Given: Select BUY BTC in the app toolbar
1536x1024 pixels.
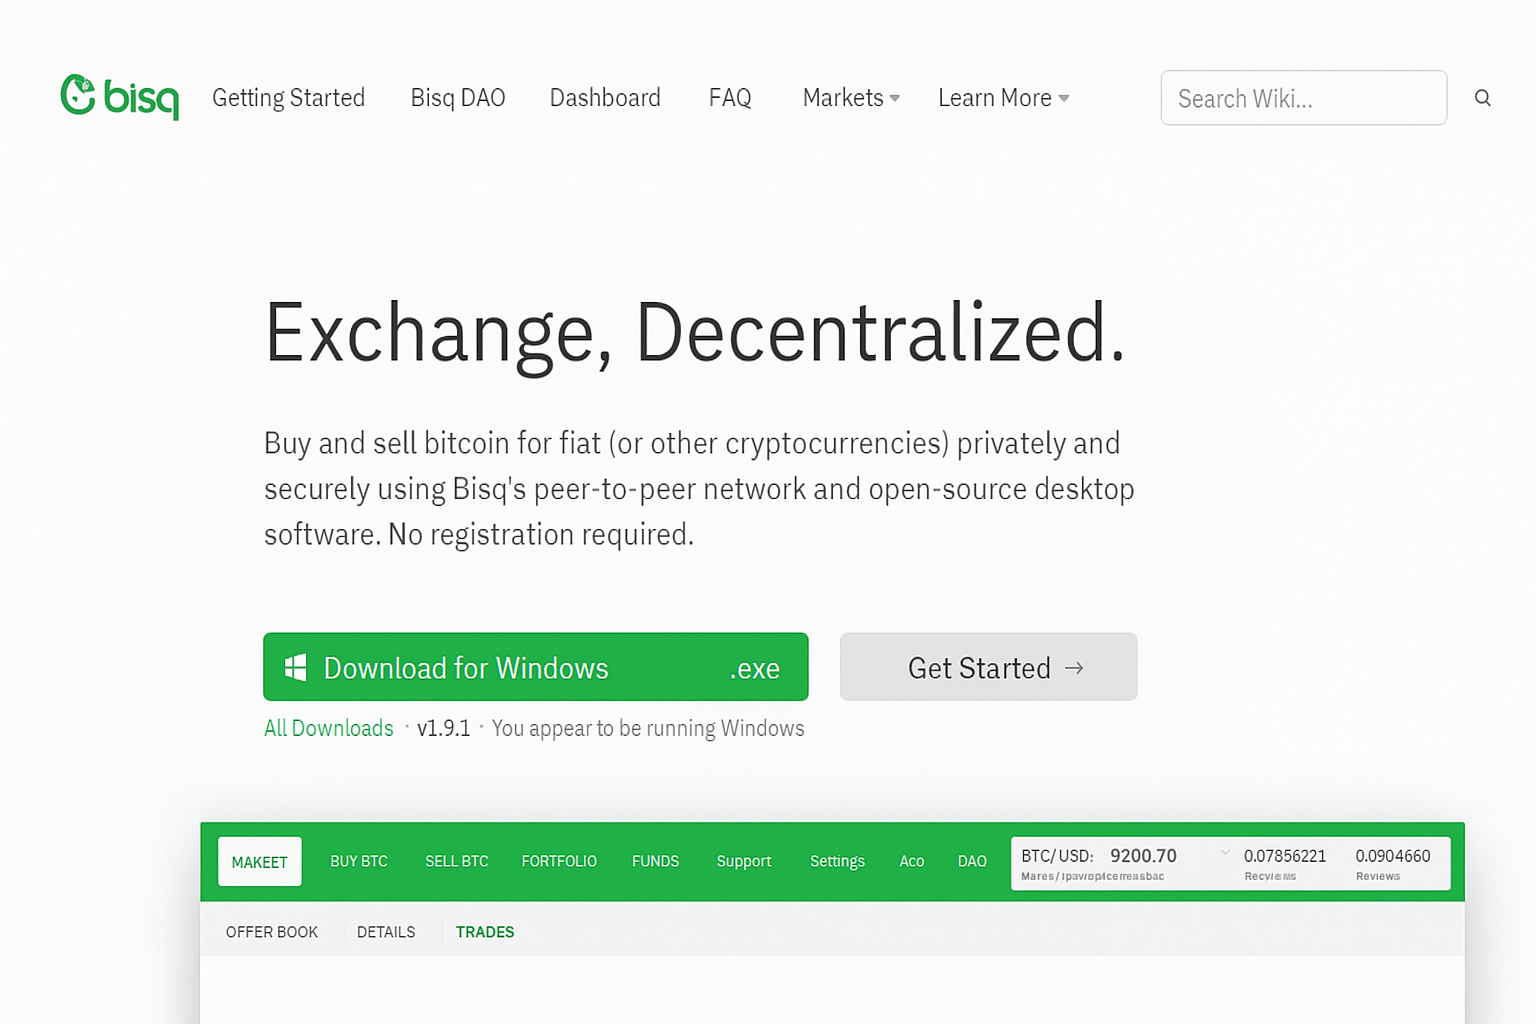Looking at the screenshot, I should point(358,861).
